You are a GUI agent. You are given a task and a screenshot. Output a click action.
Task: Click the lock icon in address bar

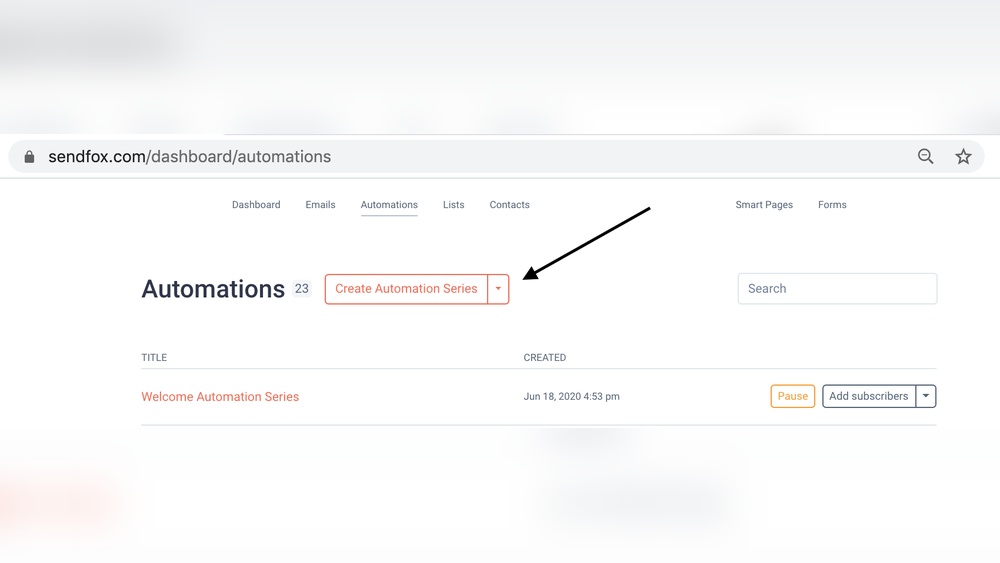click(x=29, y=157)
